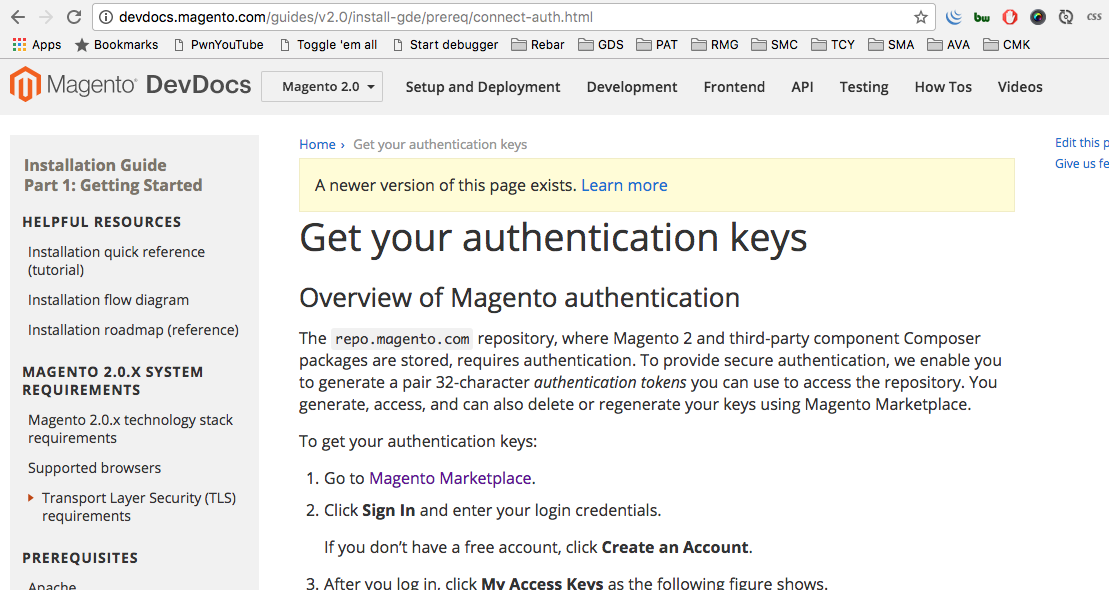Open the GDS bookmarks folder
The height and width of the screenshot is (590, 1109).
coord(601,45)
